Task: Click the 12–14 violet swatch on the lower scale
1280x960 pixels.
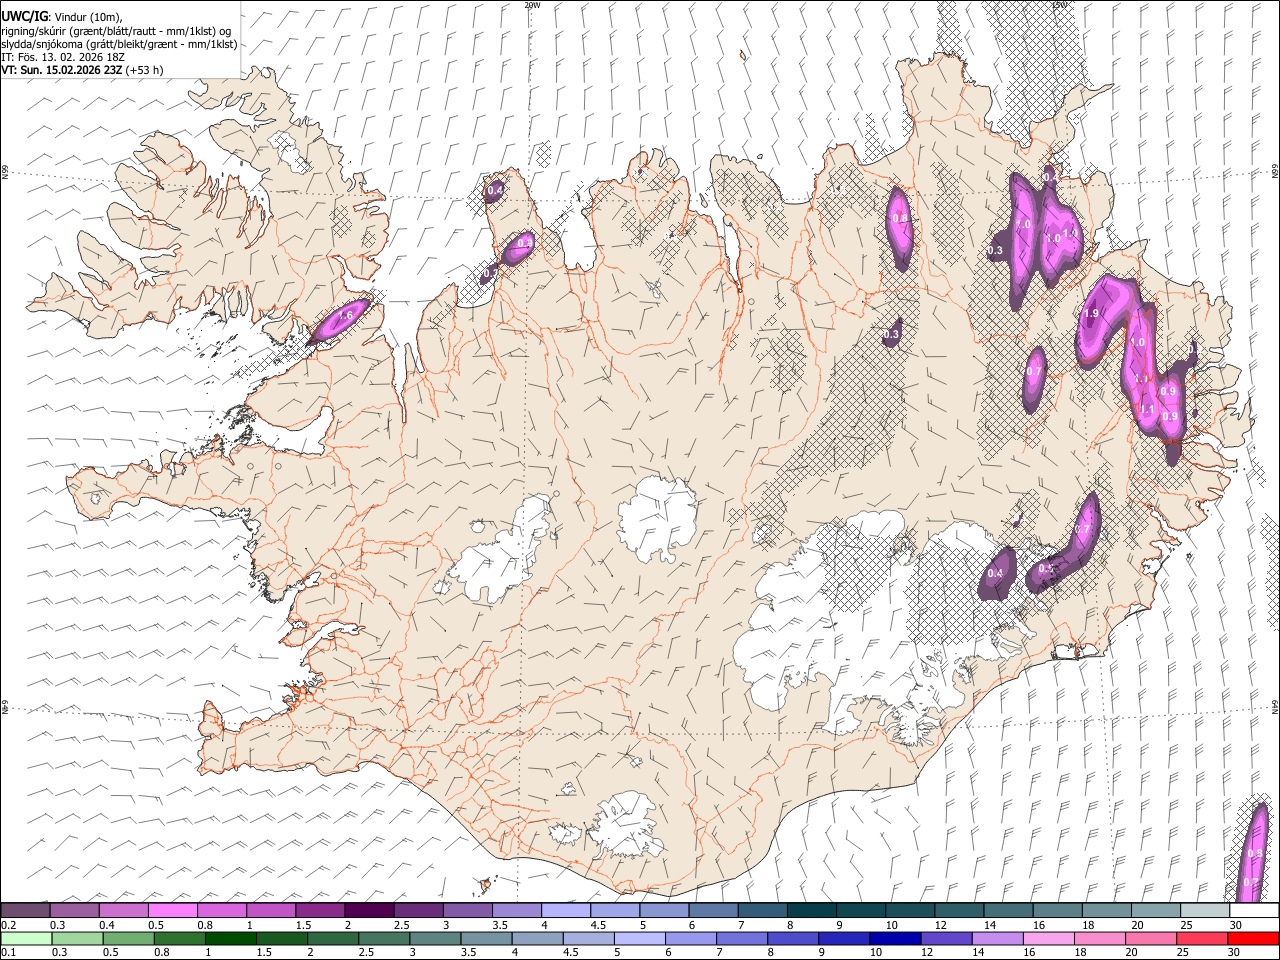Action: pyautogui.click(x=945, y=938)
